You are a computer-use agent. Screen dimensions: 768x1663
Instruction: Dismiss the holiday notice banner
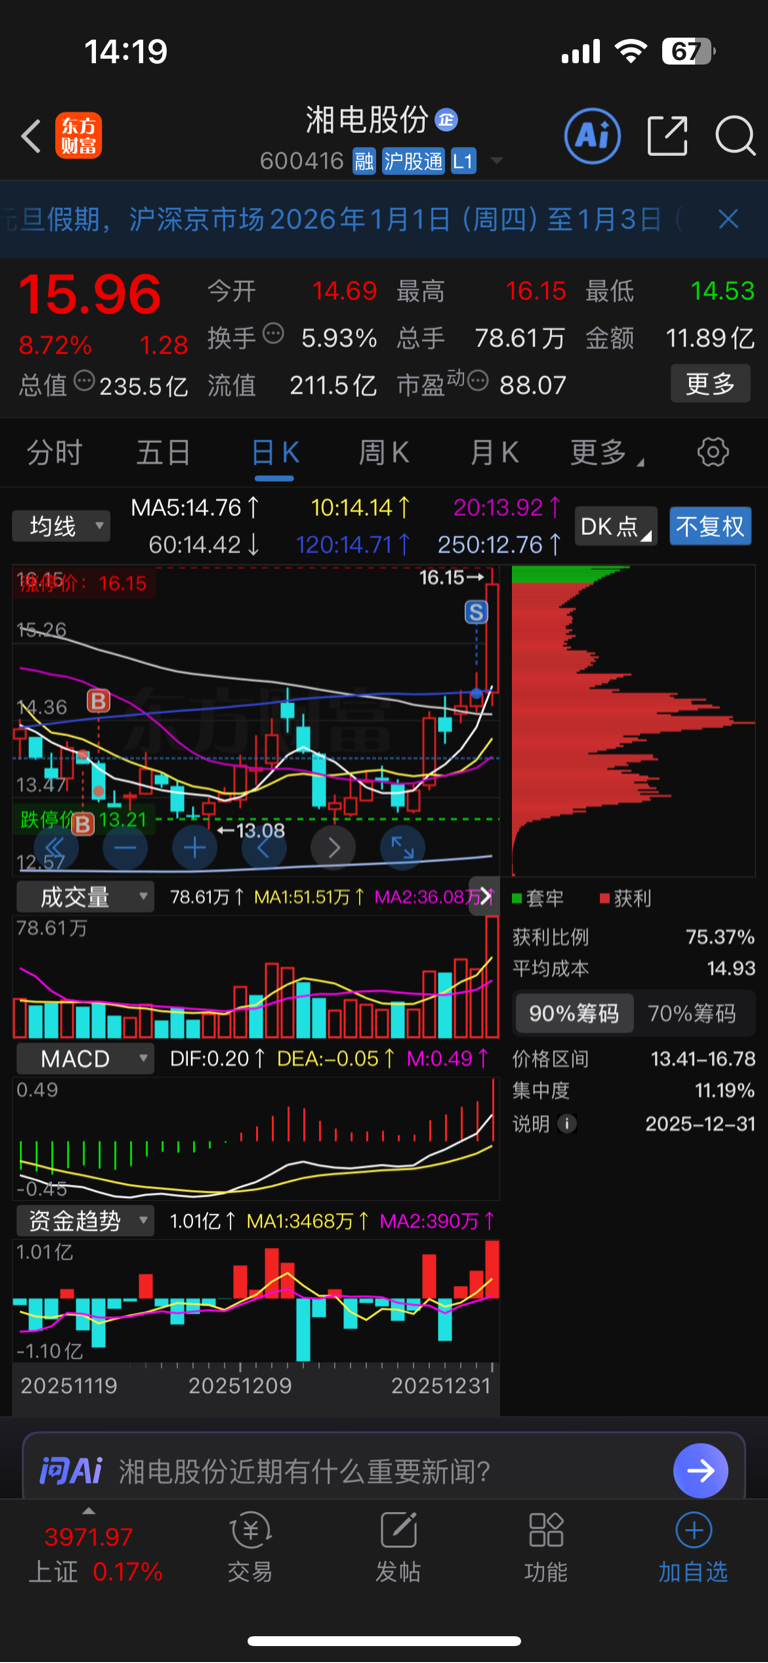(728, 219)
